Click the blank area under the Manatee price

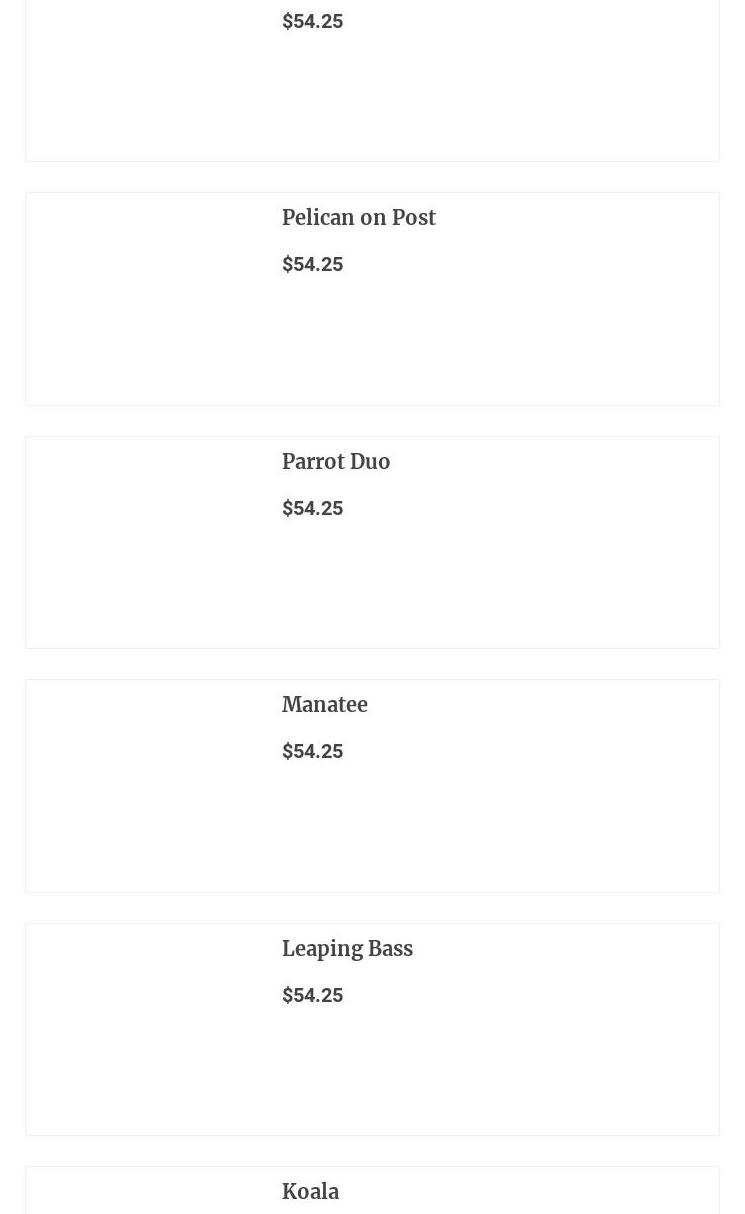490,832
